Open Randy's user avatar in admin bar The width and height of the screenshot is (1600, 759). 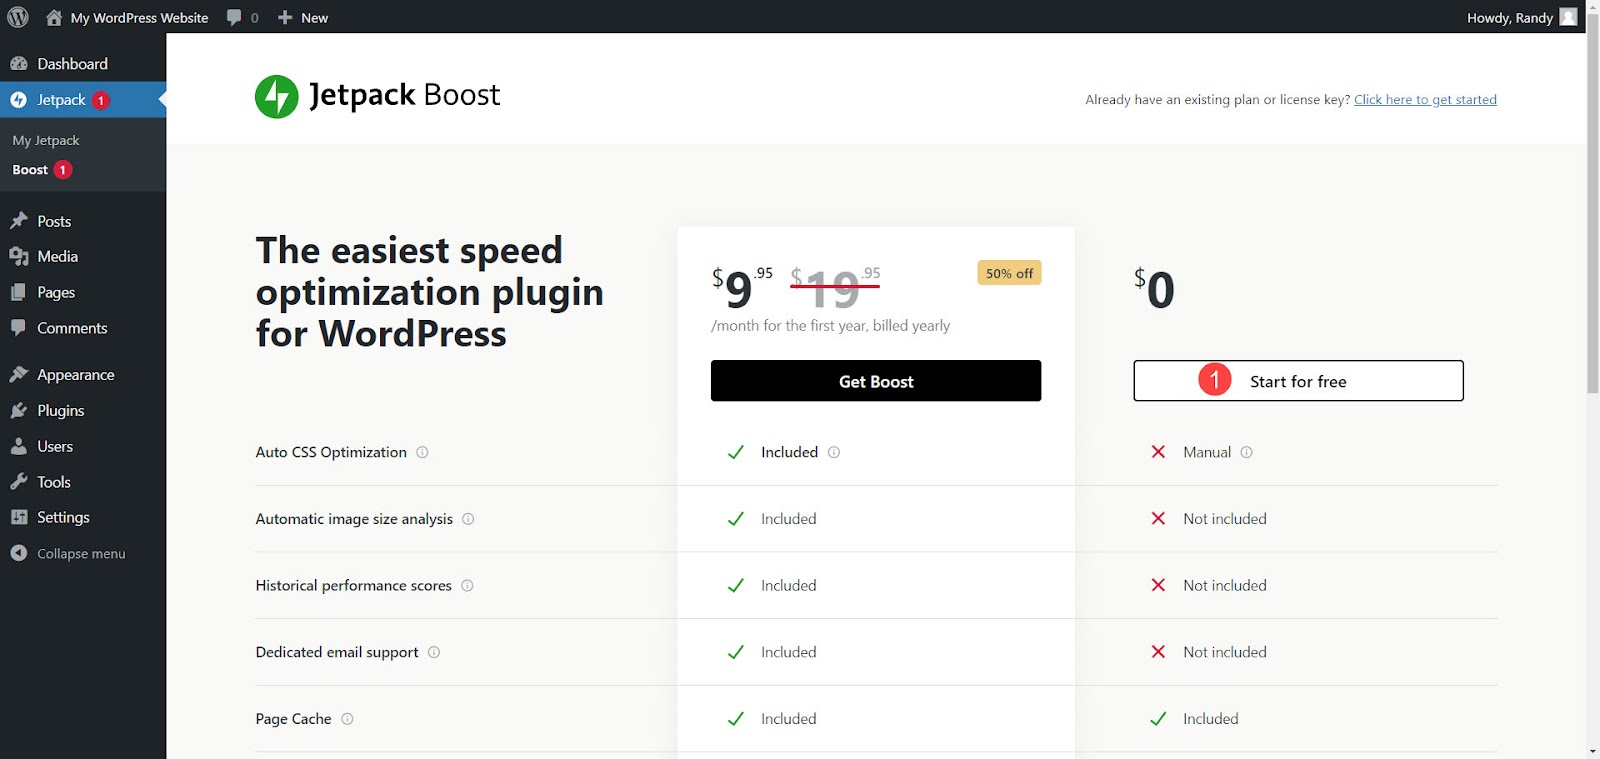(x=1568, y=17)
